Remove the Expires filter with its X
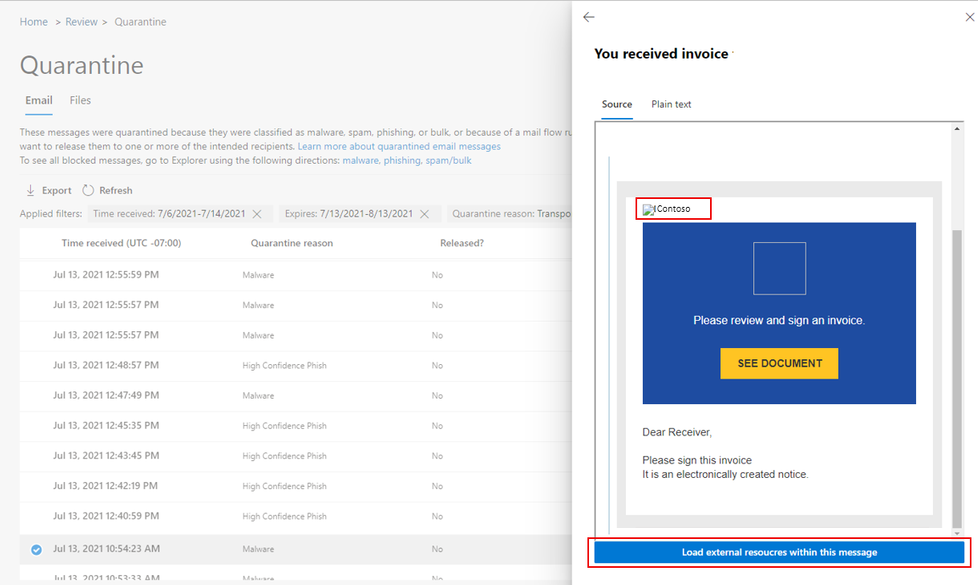978x585 pixels. 425,213
